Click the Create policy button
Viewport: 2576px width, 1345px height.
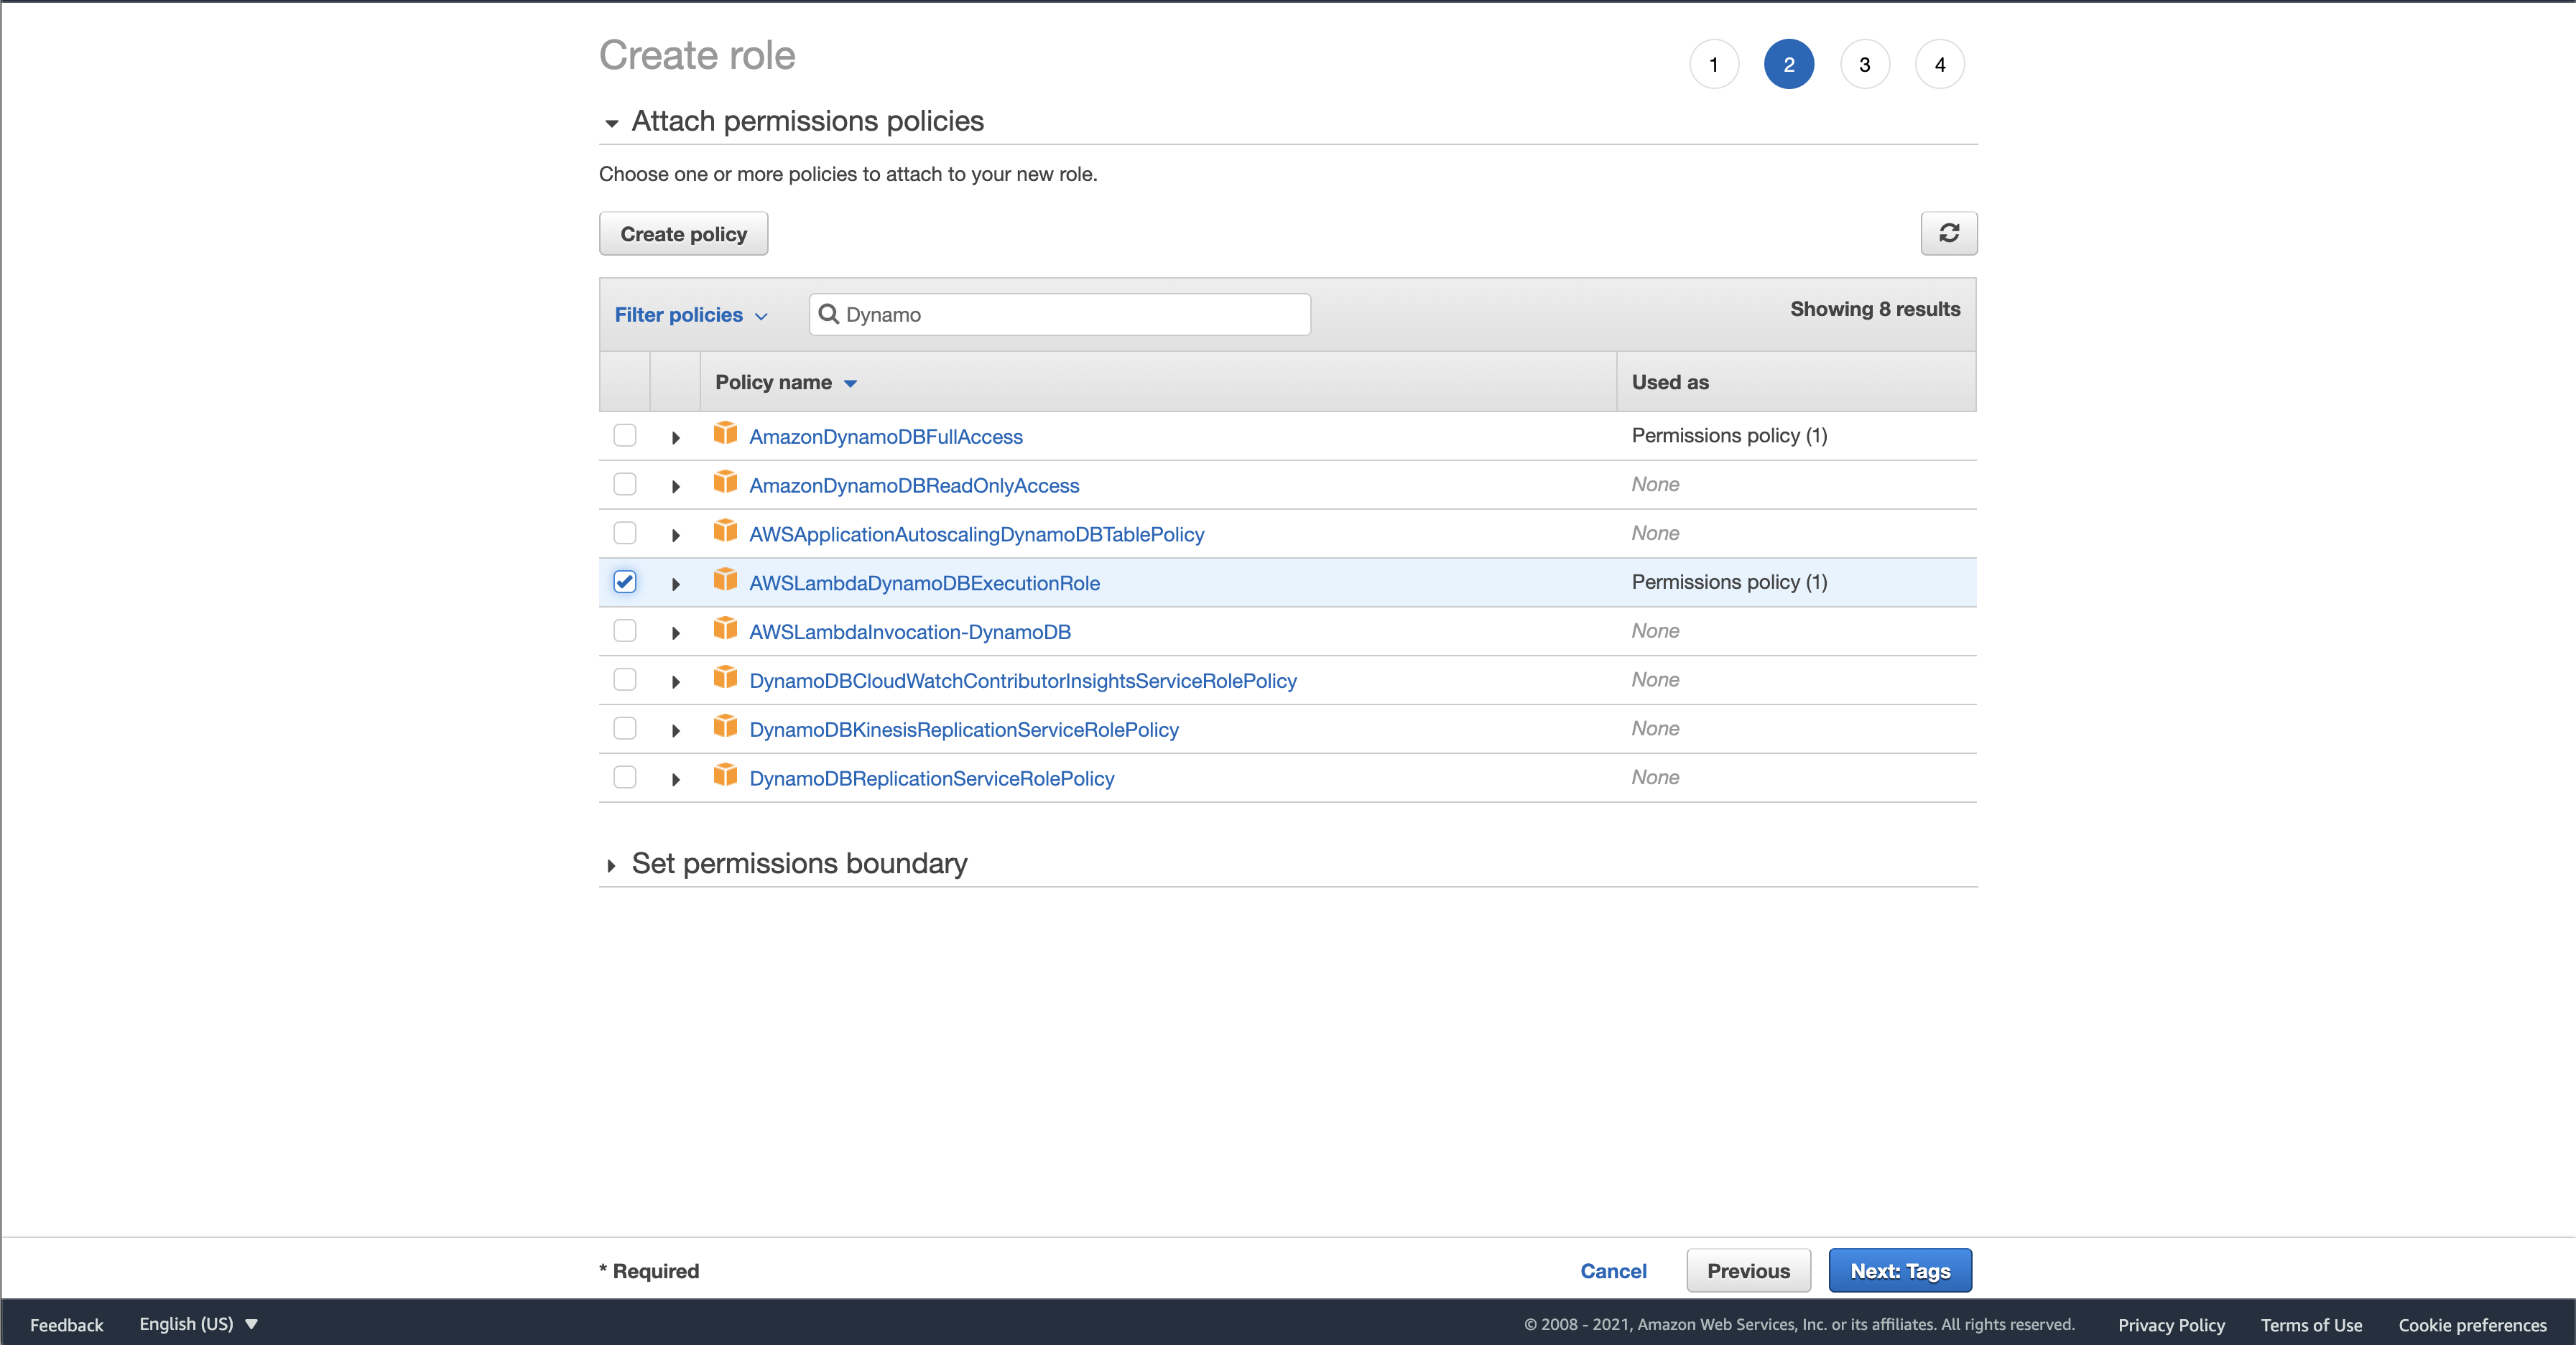point(684,233)
